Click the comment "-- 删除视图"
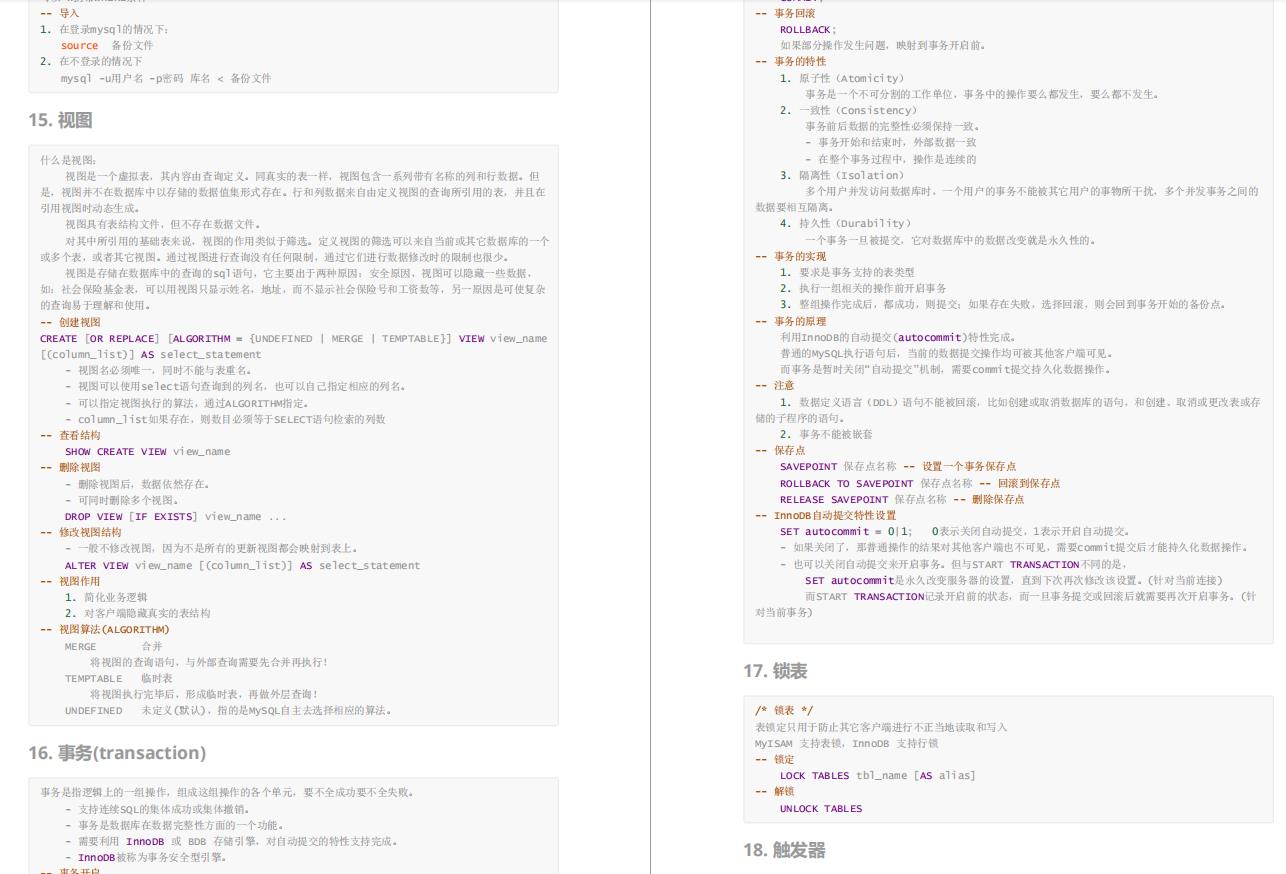The height and width of the screenshot is (874, 1286). [x=70, y=467]
